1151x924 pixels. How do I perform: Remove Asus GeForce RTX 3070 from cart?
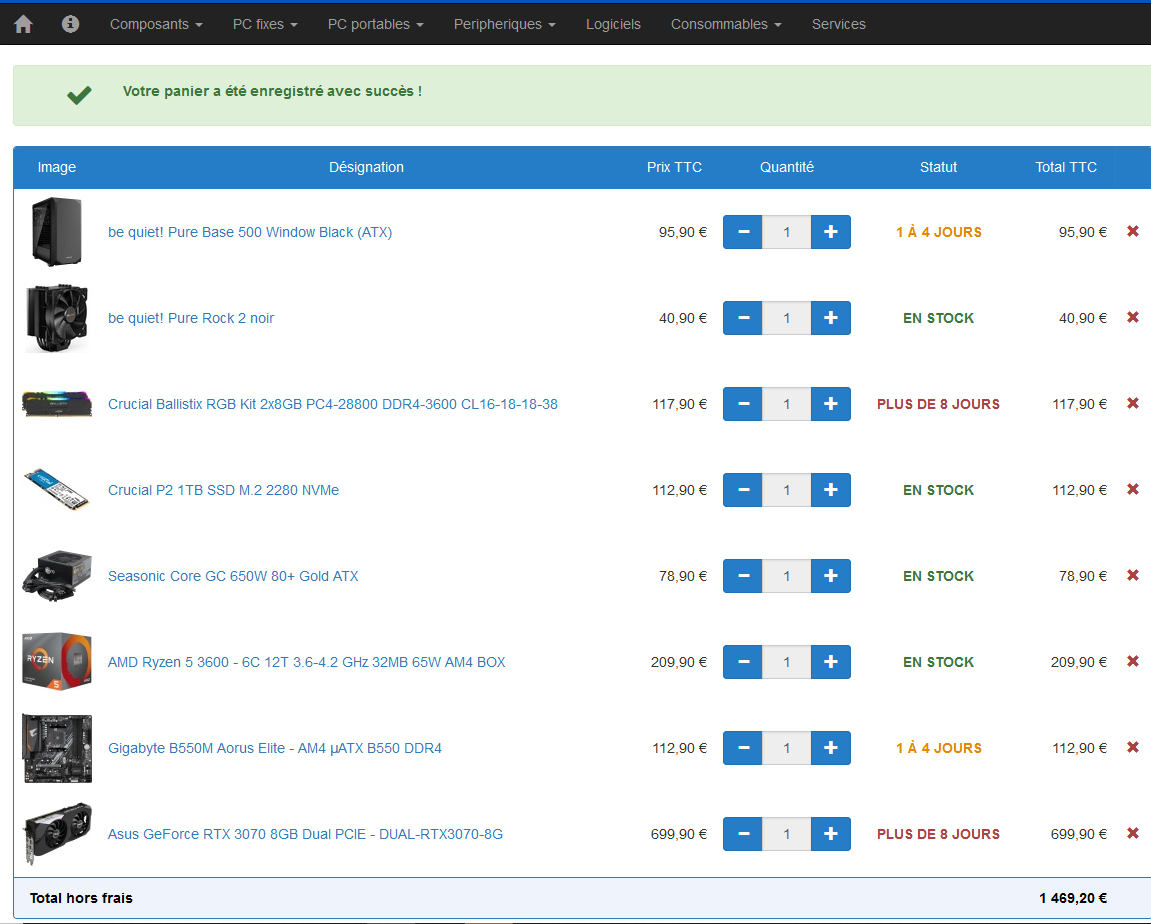click(x=1133, y=833)
